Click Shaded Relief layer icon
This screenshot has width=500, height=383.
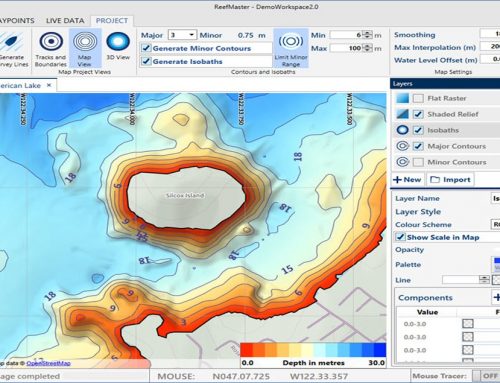click(x=402, y=114)
